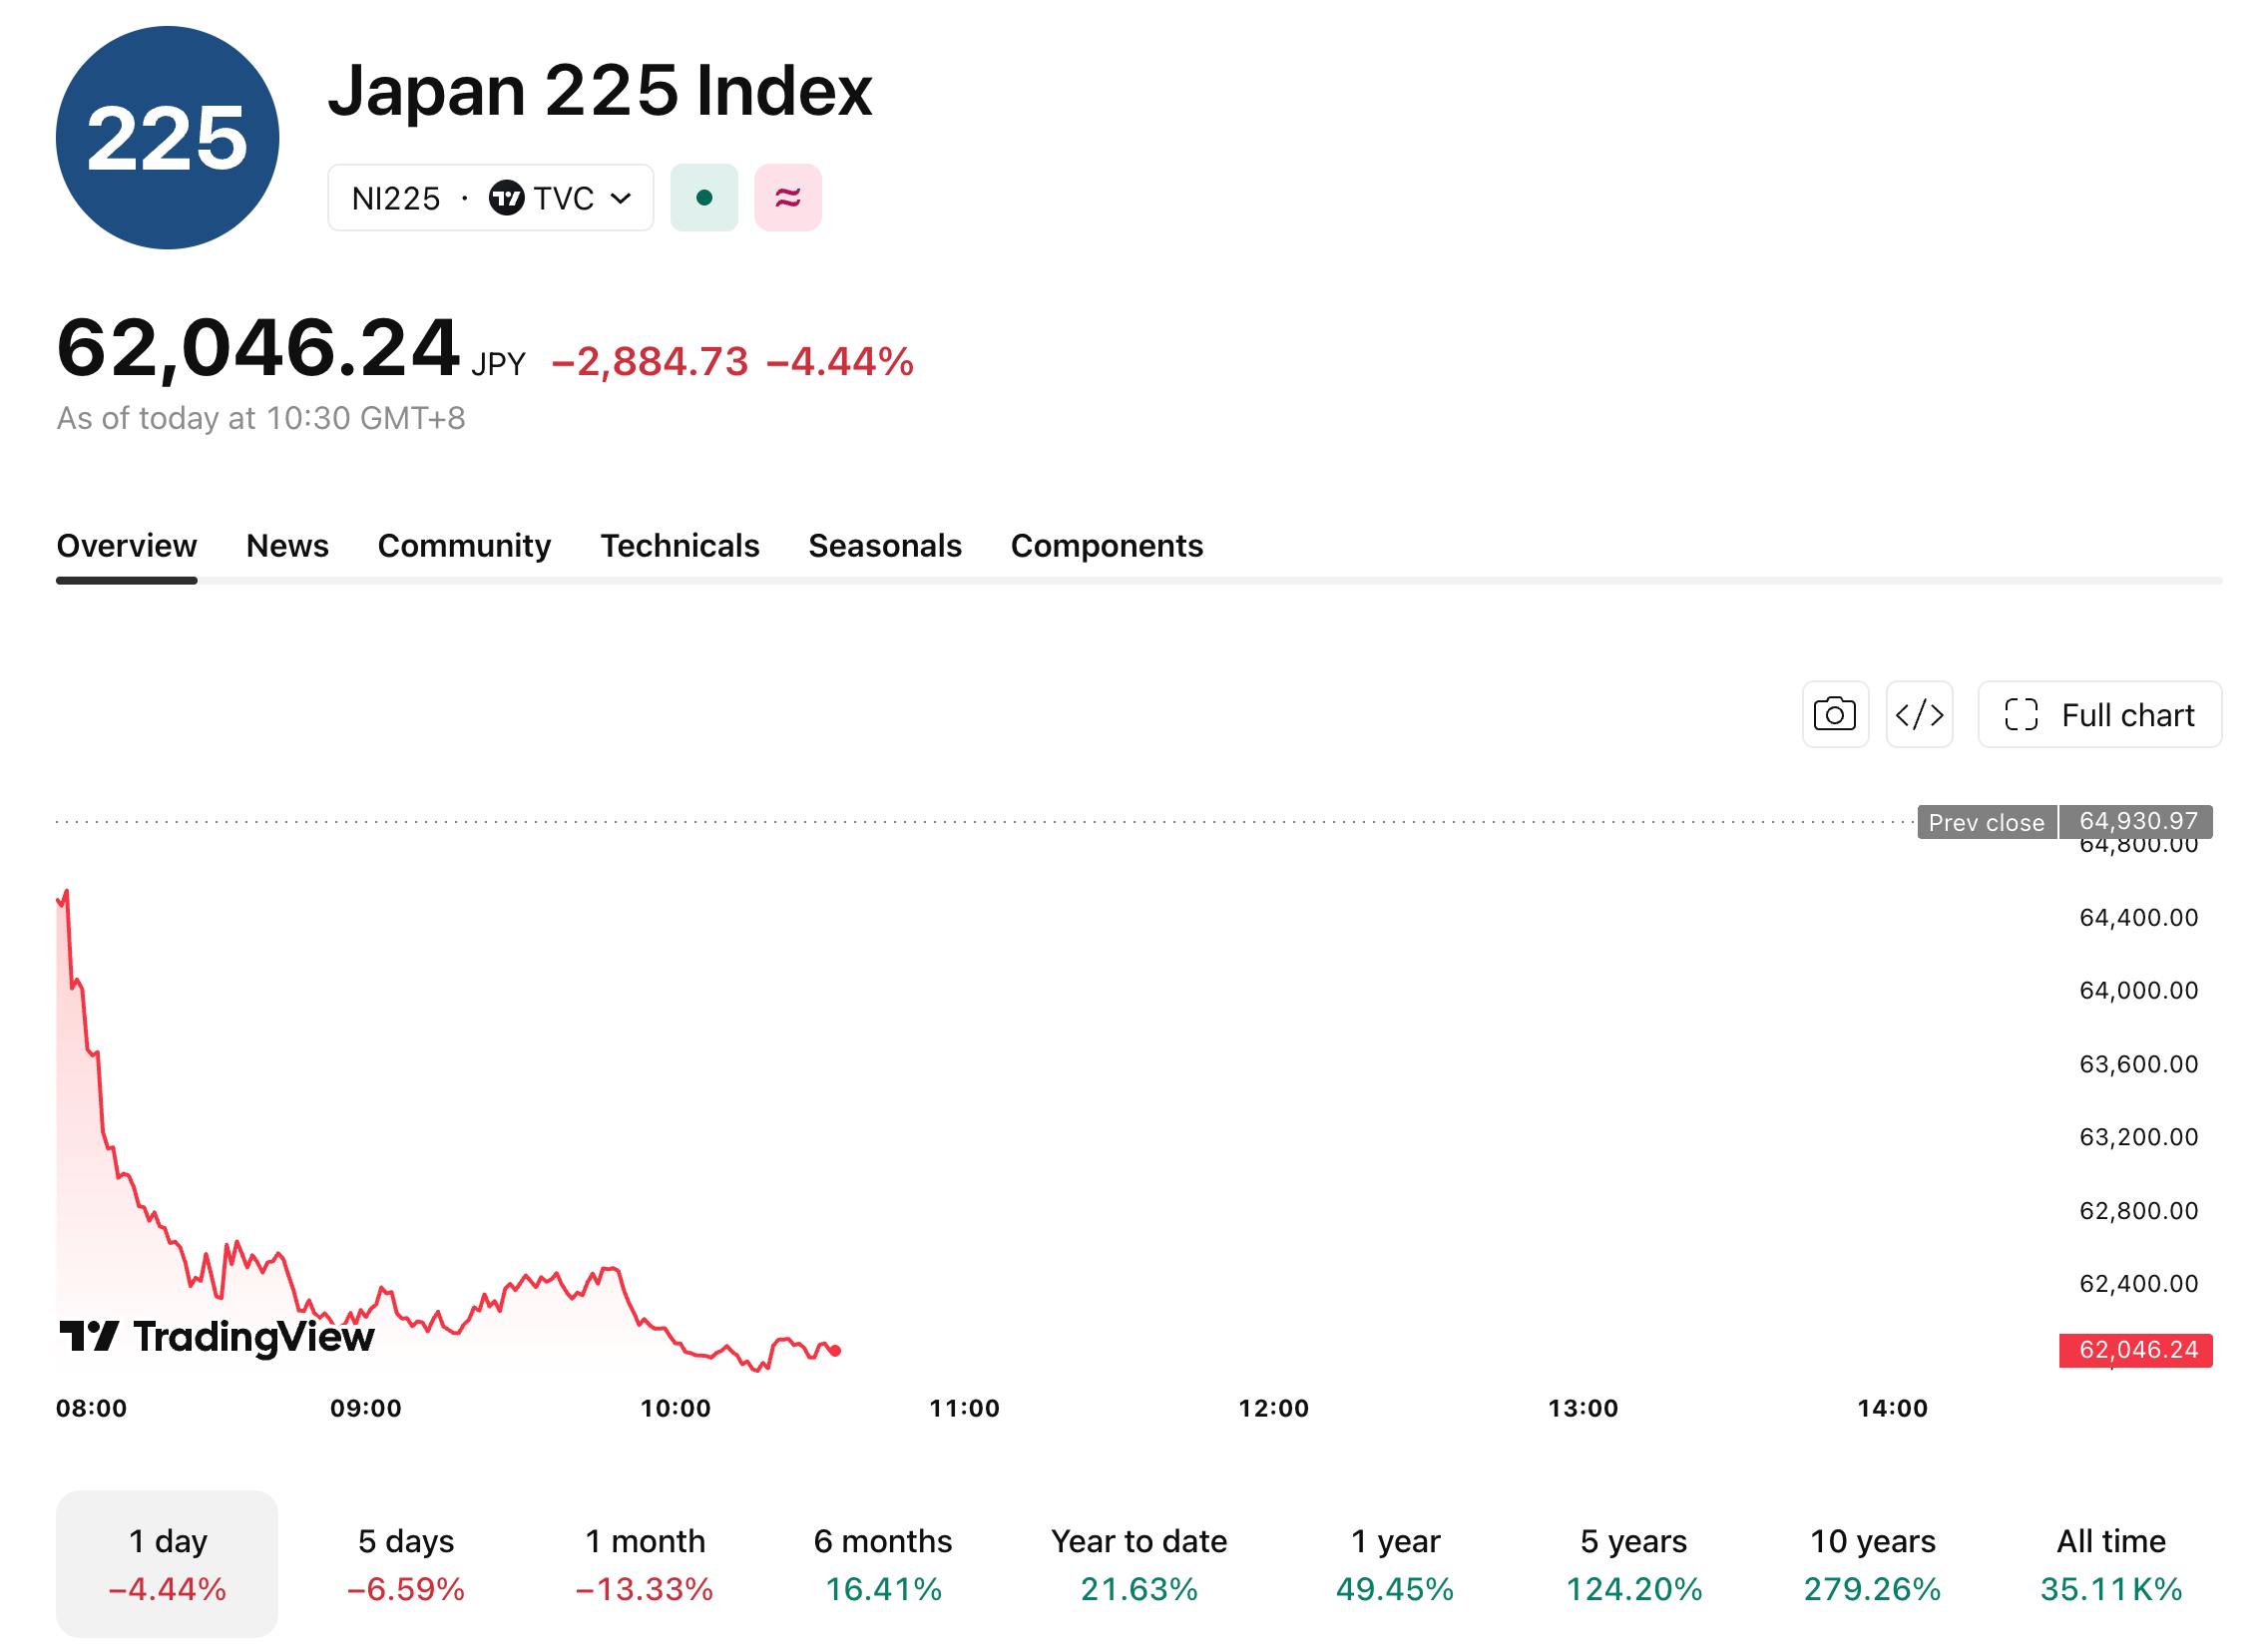Click the Japan 225 Index title

coord(600,90)
